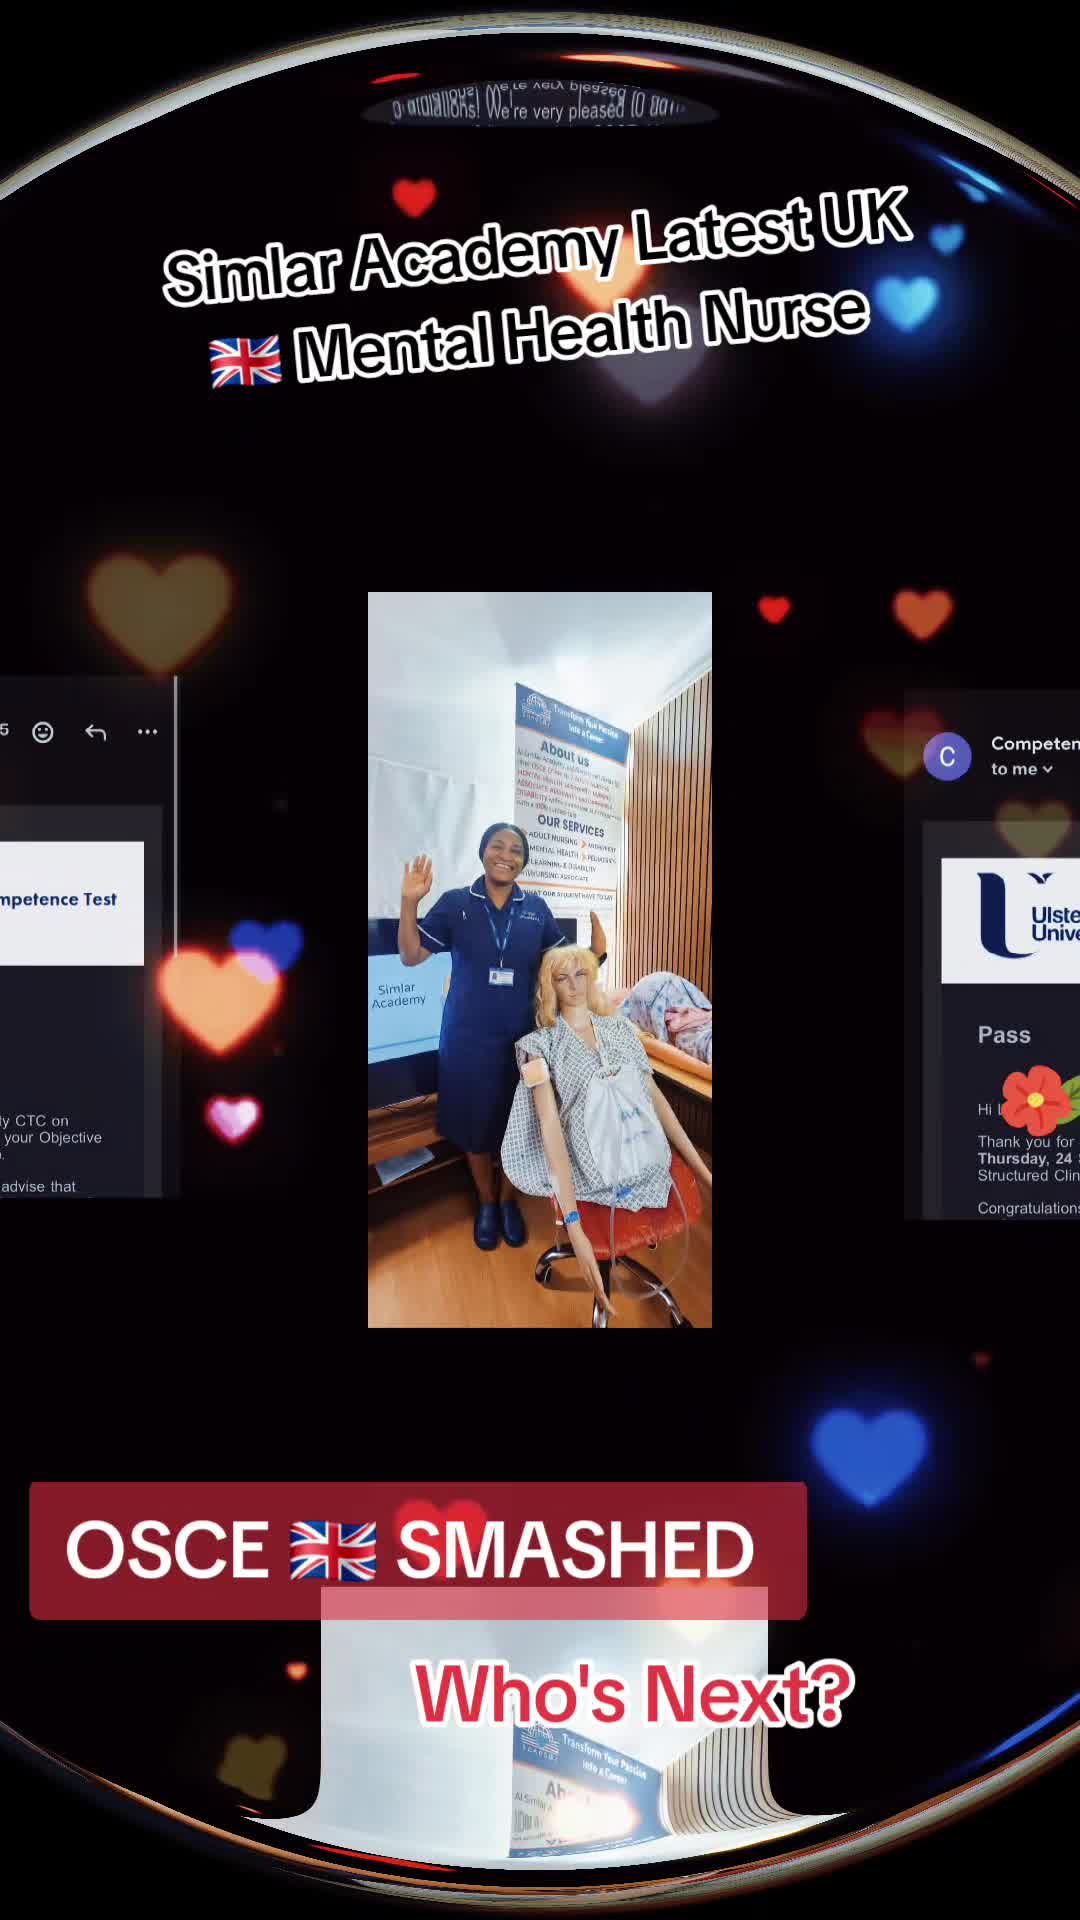Open the three-dot more options menu
The image size is (1080, 1920).
click(x=148, y=732)
